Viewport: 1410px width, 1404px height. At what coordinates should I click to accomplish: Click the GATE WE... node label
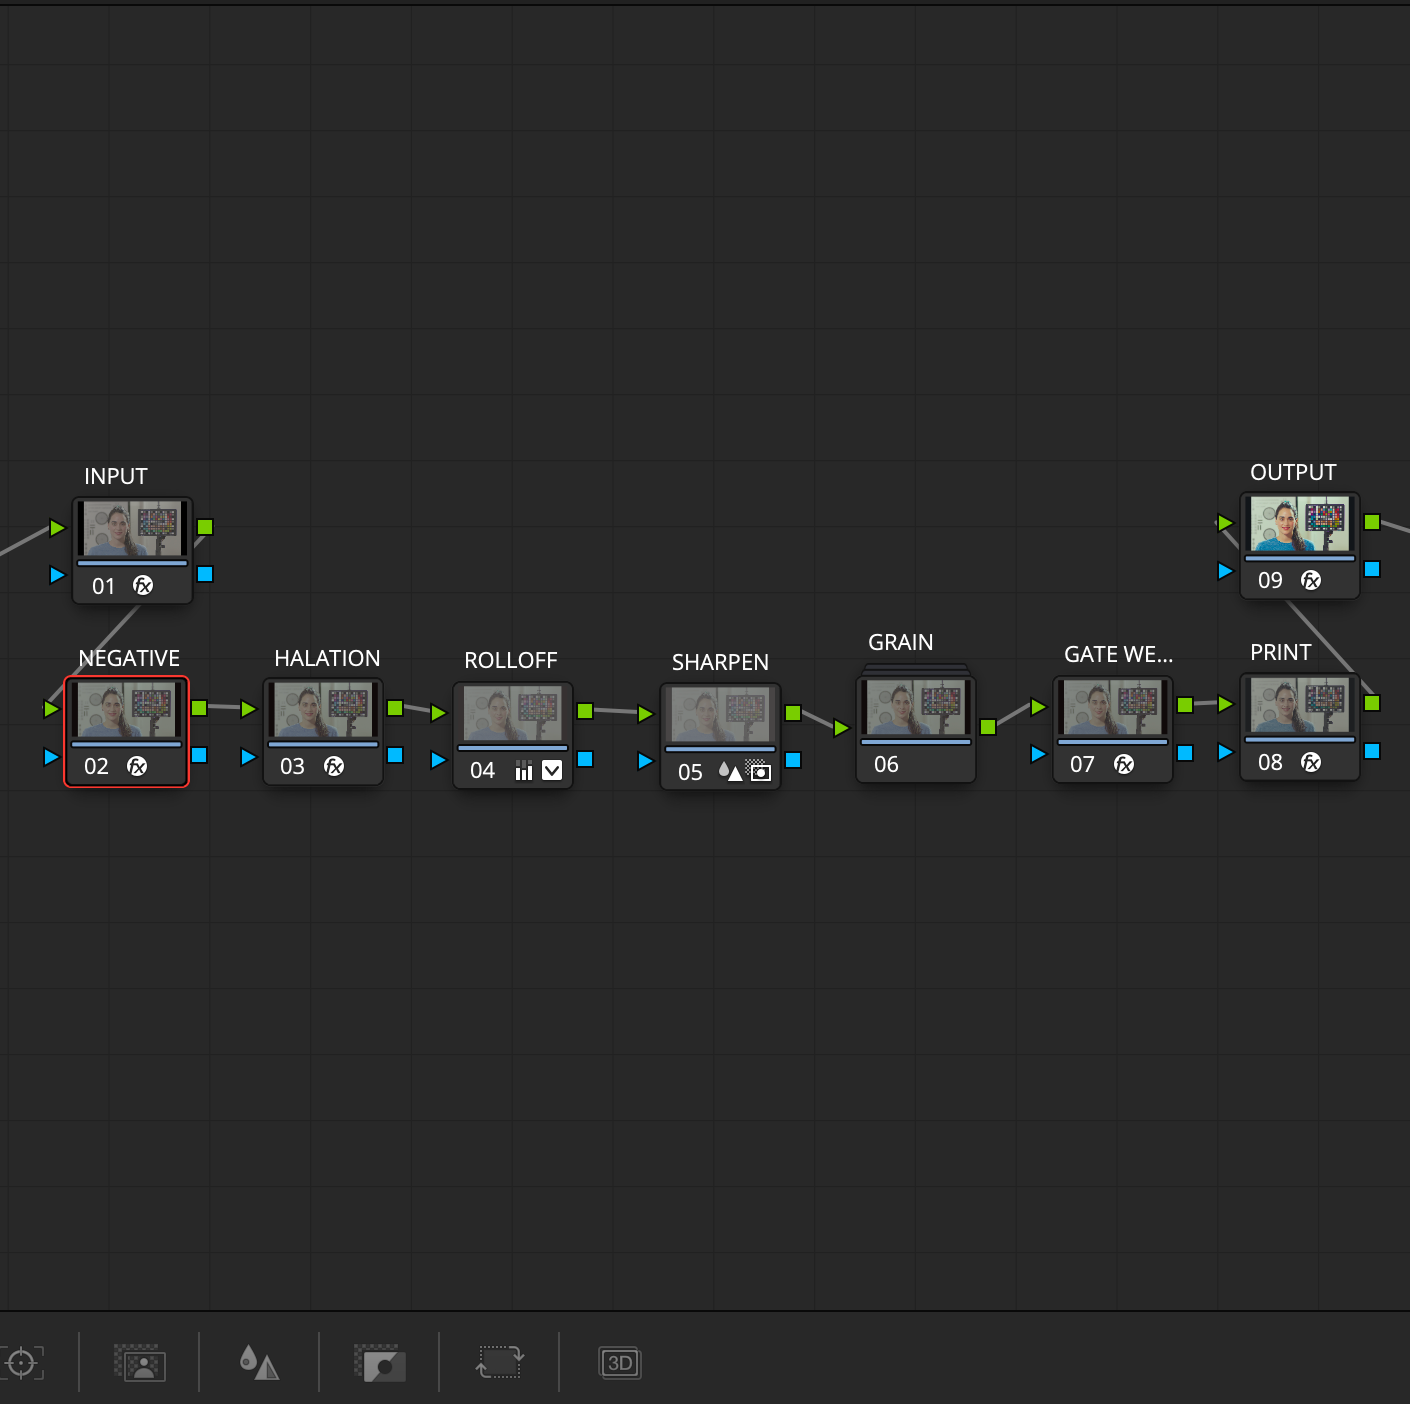(1117, 655)
